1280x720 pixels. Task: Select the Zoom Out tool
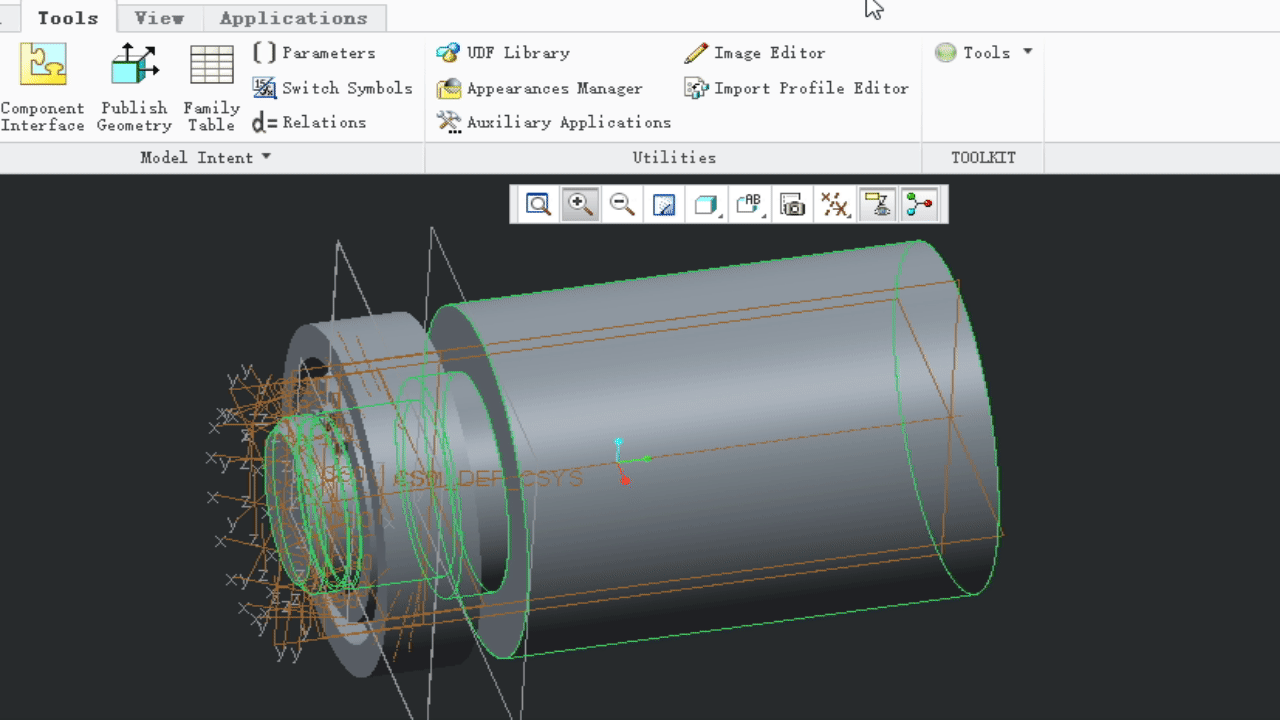click(622, 205)
